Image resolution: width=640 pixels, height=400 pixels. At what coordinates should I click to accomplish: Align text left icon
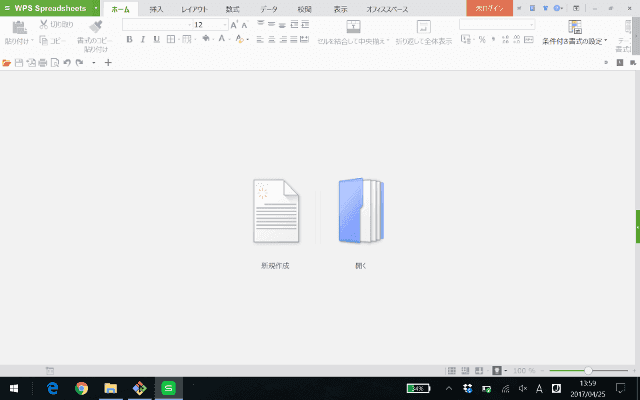tap(260, 39)
